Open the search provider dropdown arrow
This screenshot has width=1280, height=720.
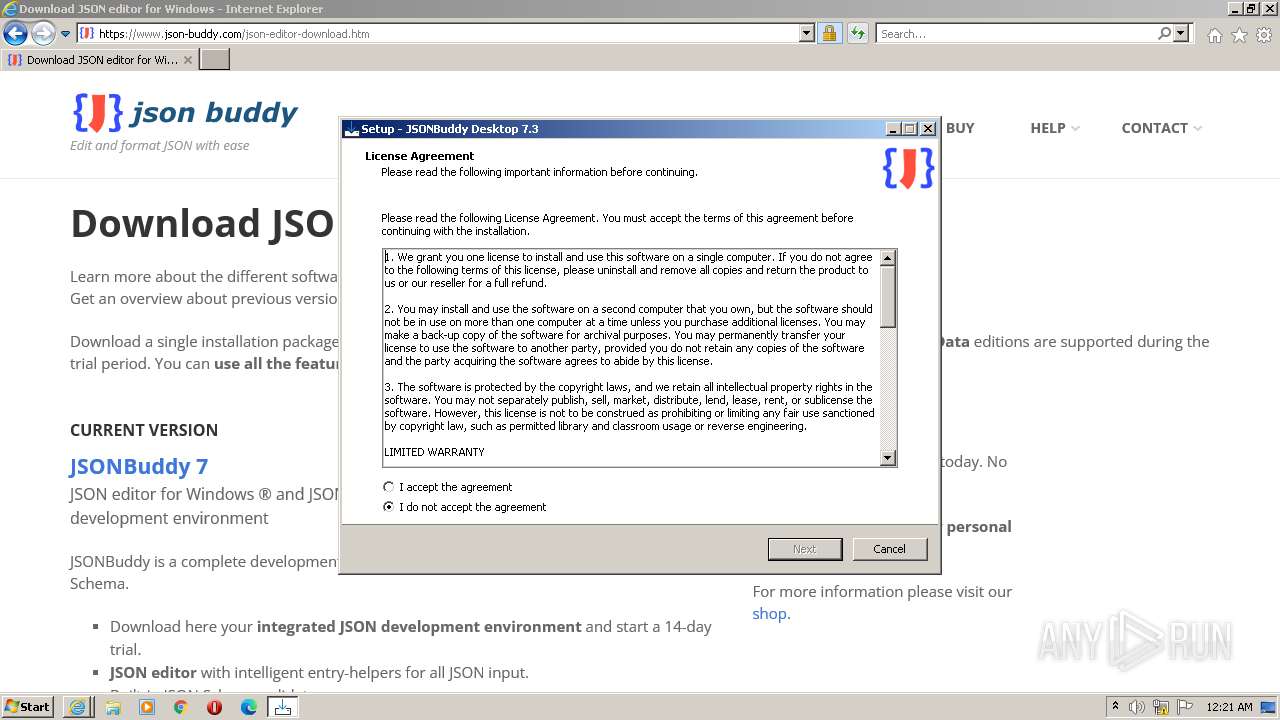point(1181,33)
